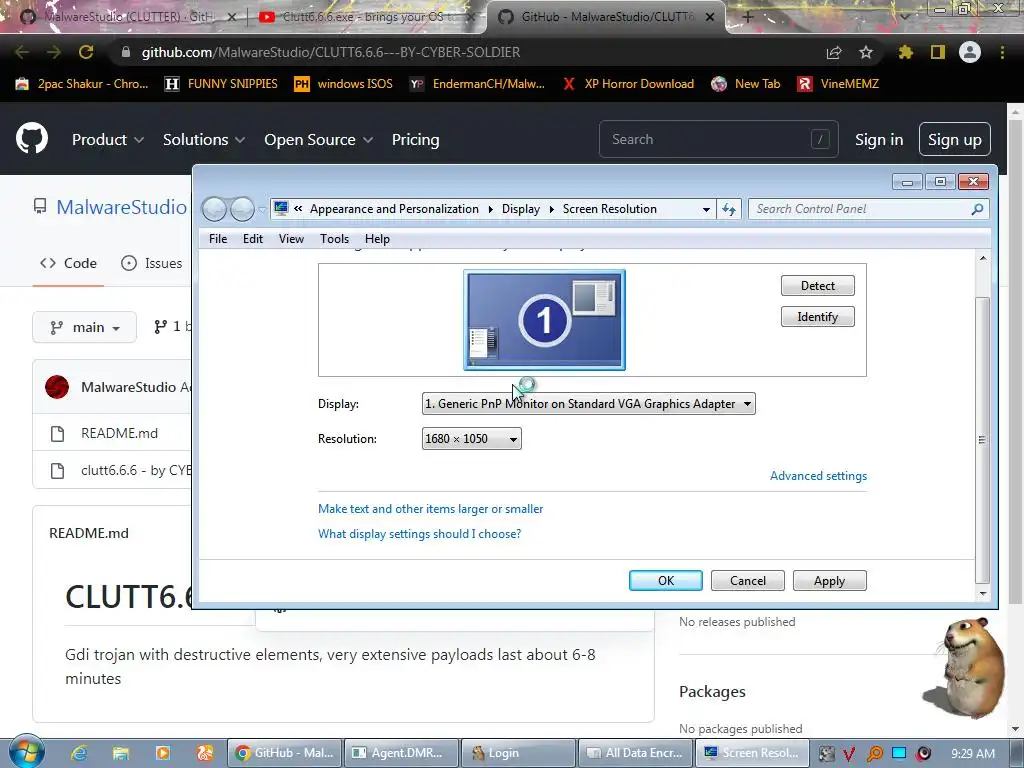Expand the GitHub Open Source menu
The width and height of the screenshot is (1024, 768).
point(318,139)
